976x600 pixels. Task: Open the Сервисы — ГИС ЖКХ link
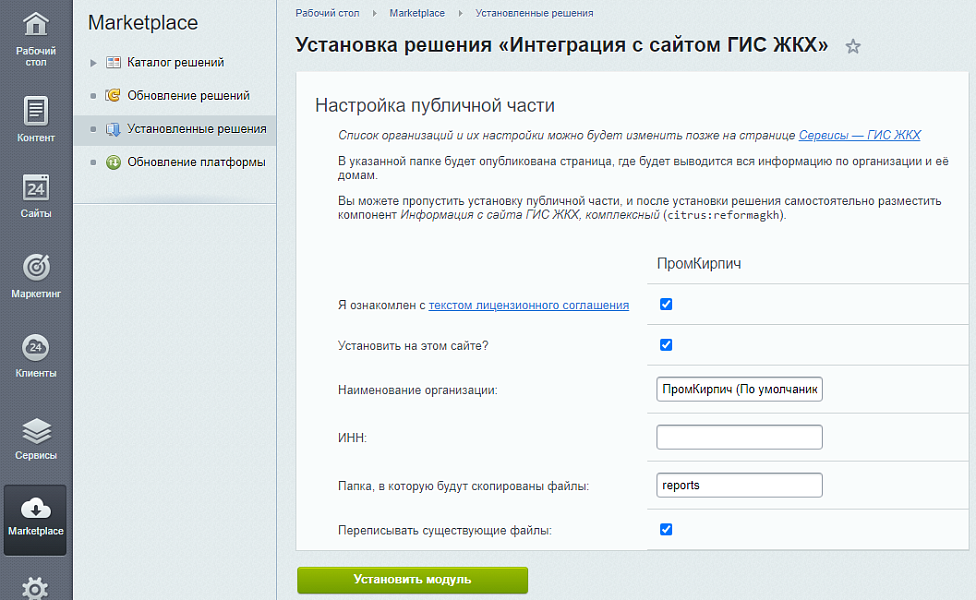tap(861, 135)
